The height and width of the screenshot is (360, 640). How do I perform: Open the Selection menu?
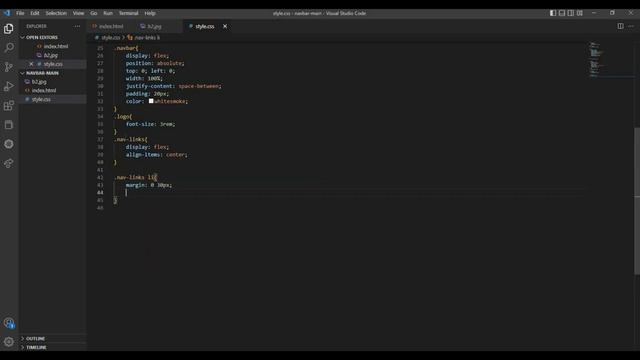pos(56,13)
